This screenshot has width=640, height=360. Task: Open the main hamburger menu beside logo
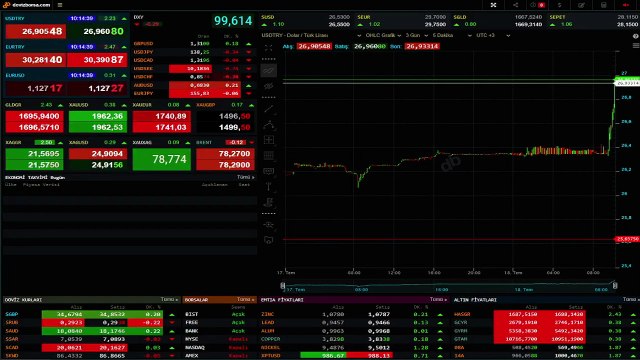point(60,5)
